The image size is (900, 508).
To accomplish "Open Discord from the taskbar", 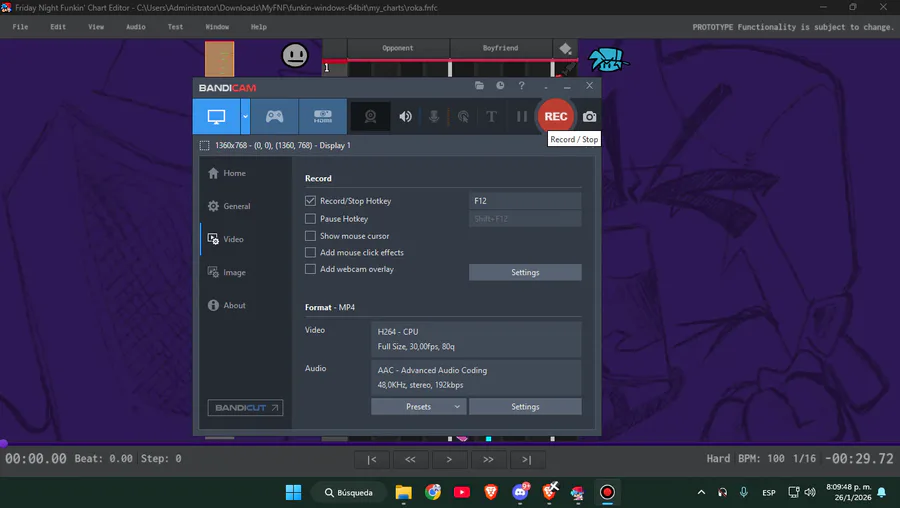I will coord(520,493).
